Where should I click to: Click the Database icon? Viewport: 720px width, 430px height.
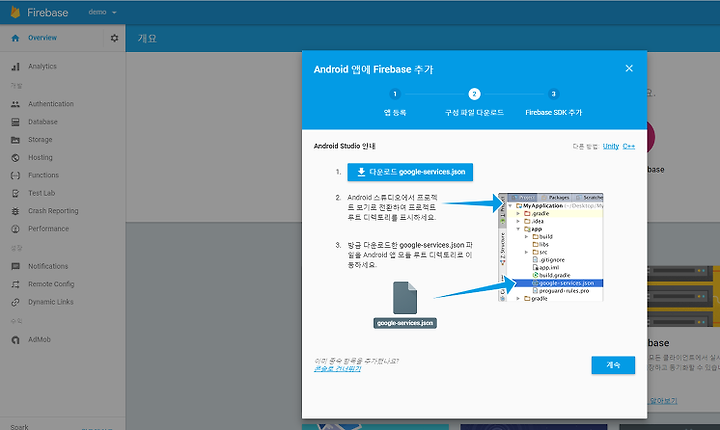click(15, 122)
